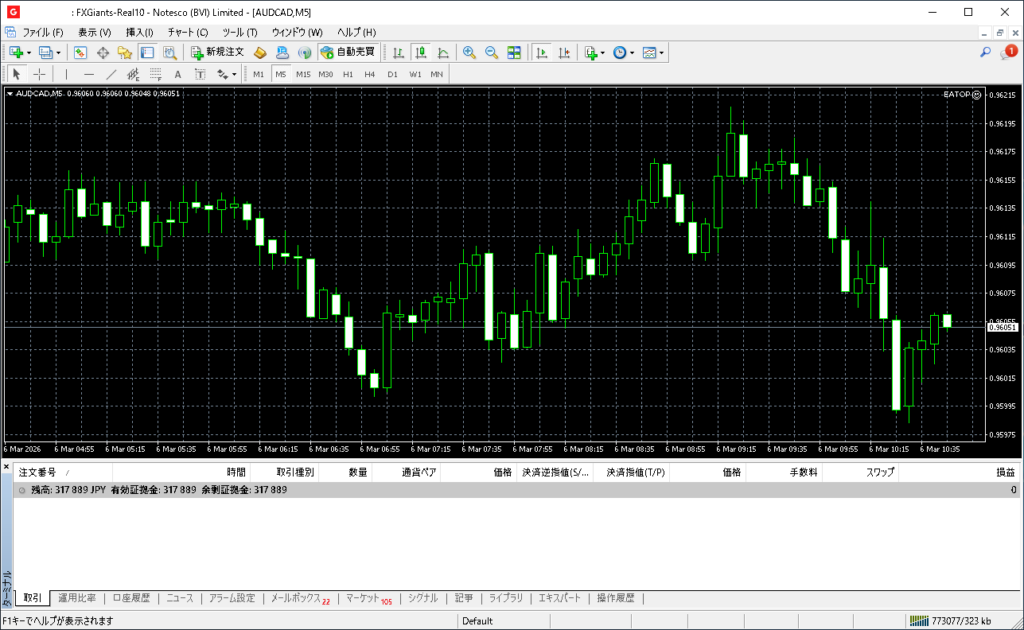Enable chart auto scroll
The image size is (1024, 630).
pos(541,52)
